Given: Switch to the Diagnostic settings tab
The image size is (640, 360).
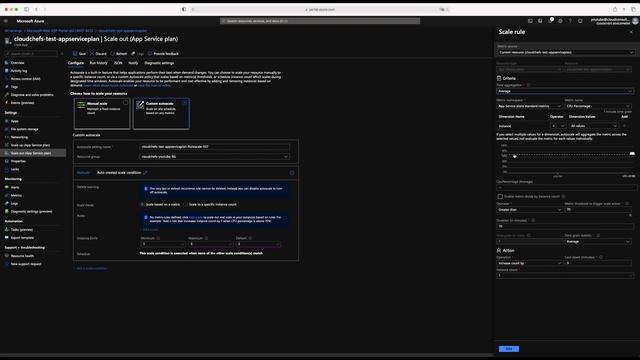Looking at the screenshot, I should tap(159, 63).
